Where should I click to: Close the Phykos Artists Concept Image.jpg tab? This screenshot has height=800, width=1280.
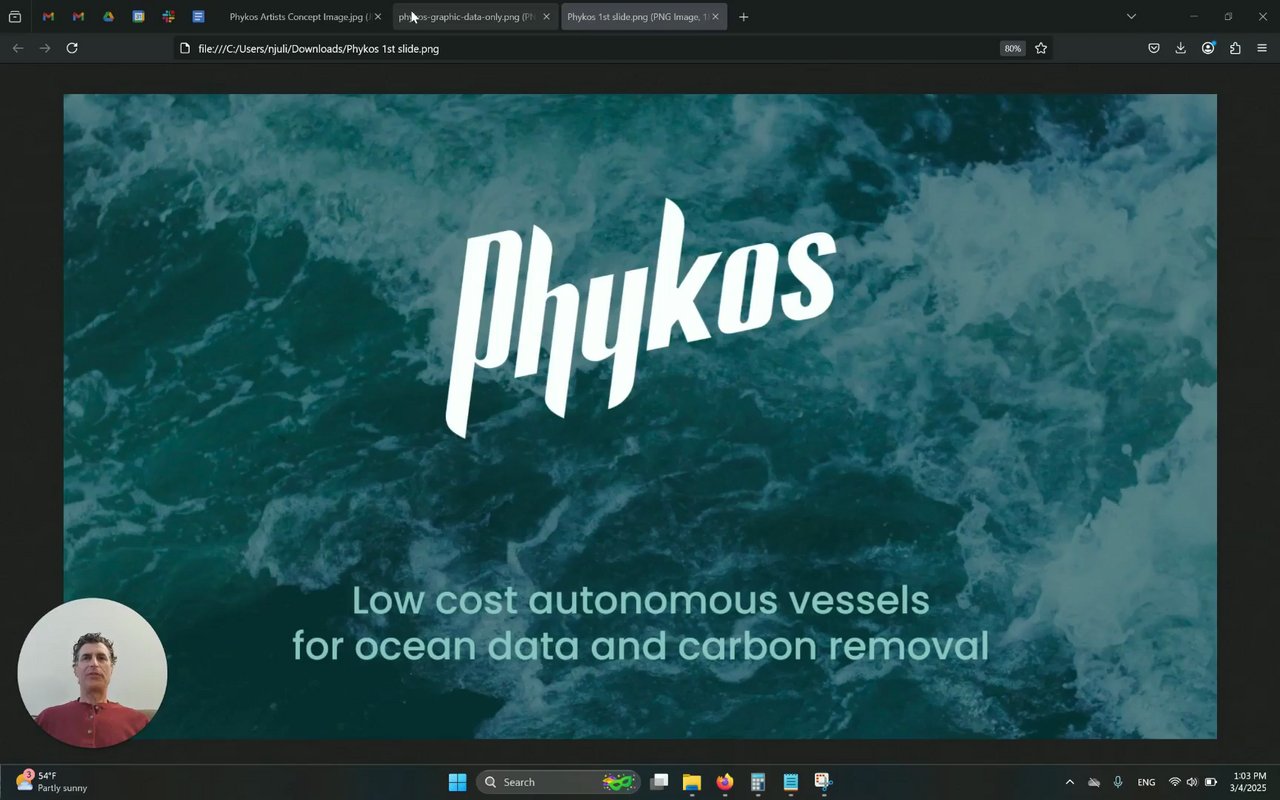pyautogui.click(x=377, y=17)
